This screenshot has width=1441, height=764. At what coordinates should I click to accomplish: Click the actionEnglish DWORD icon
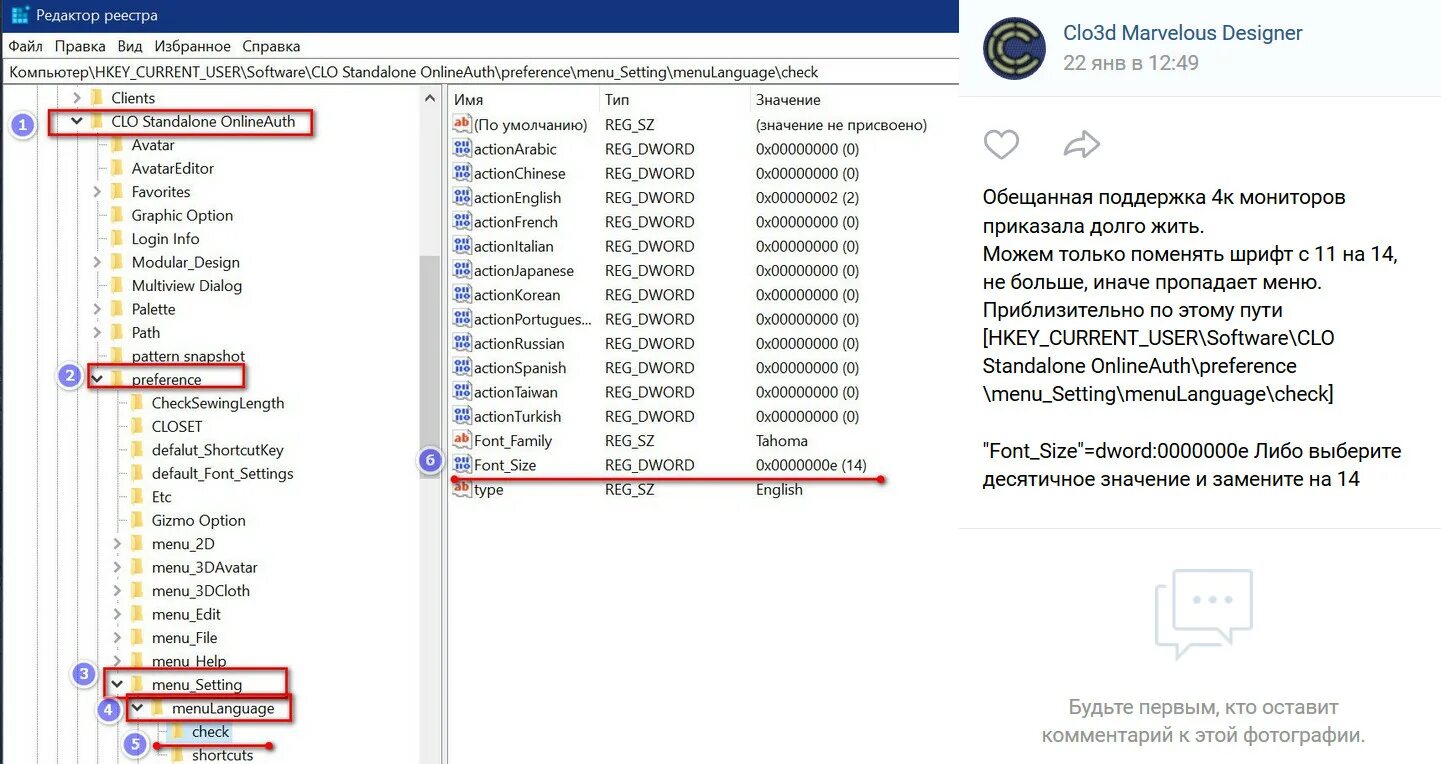tap(462, 197)
